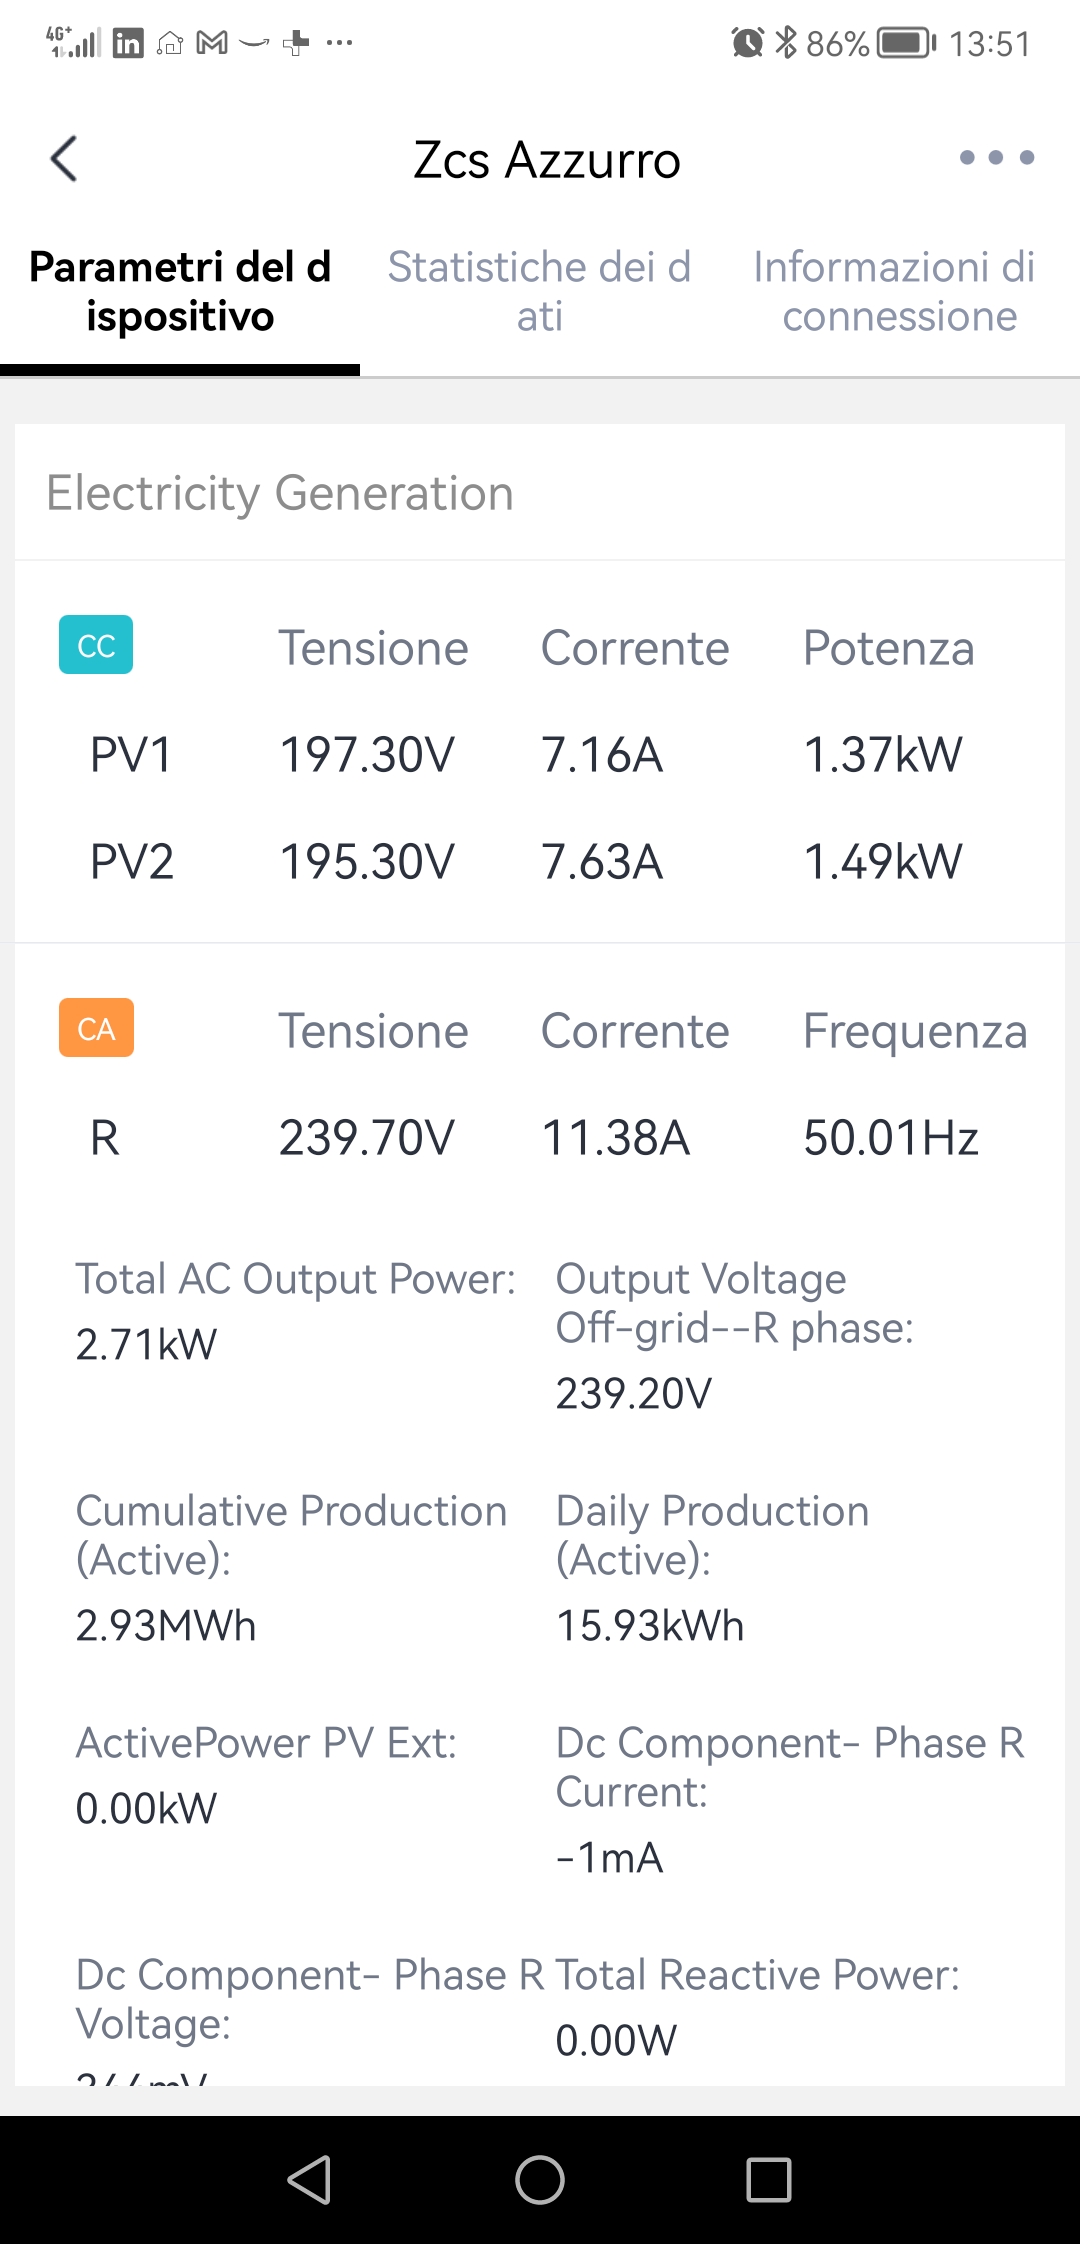Open the three-dot more options menu

pyautogui.click(x=996, y=158)
